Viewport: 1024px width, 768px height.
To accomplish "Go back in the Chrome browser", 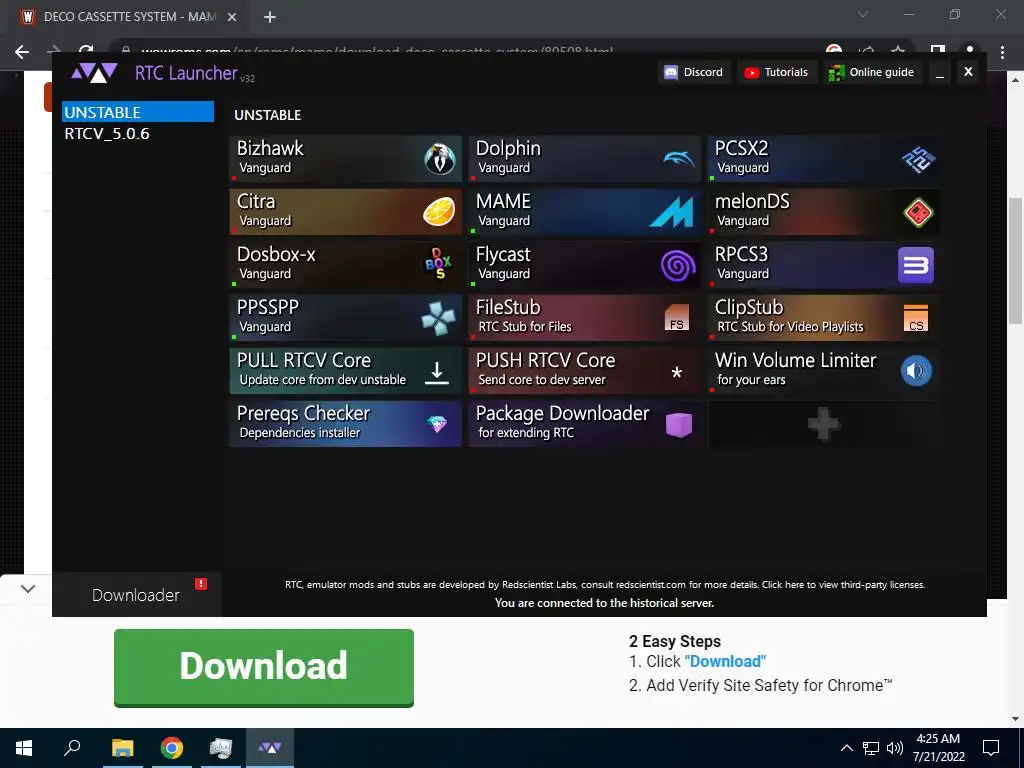I will click(x=22, y=52).
